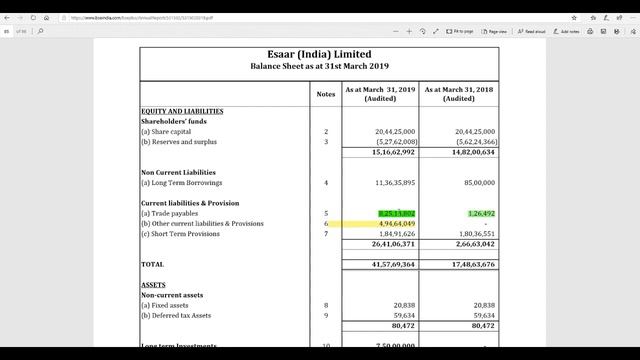
Task: Select the yellow highlighted 4,94,64,049 value
Action: [397, 224]
